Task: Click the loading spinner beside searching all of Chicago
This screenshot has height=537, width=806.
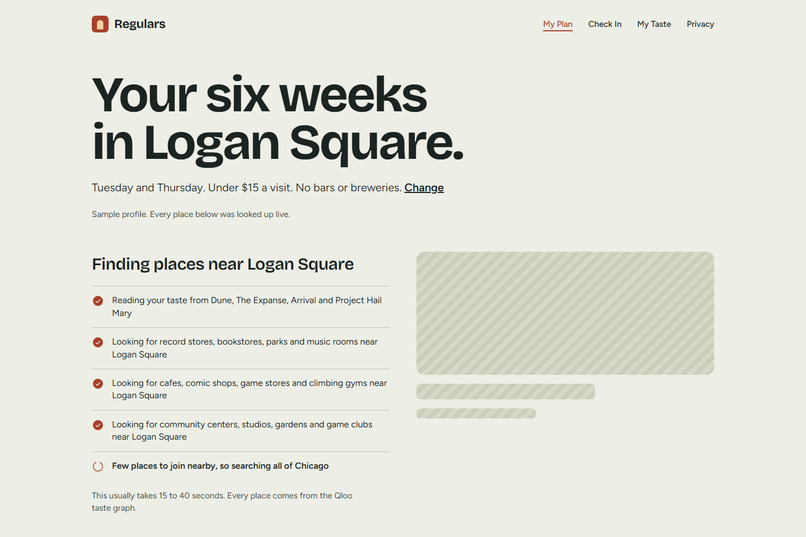Action: pos(98,466)
